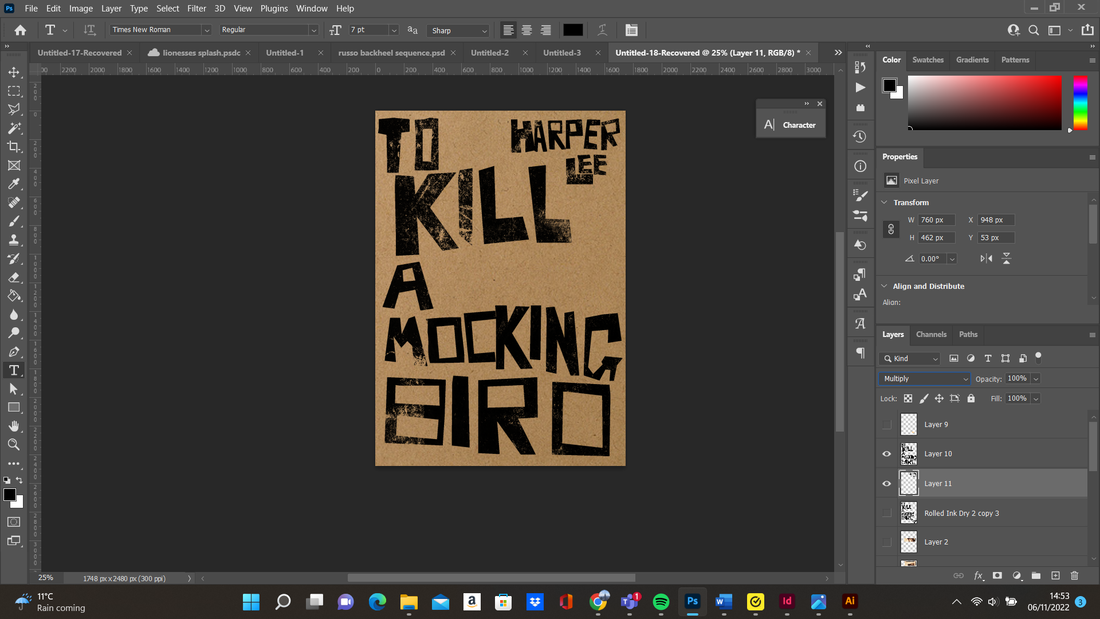Toggle lock all for layer
The image size is (1100, 619).
[x=971, y=399]
